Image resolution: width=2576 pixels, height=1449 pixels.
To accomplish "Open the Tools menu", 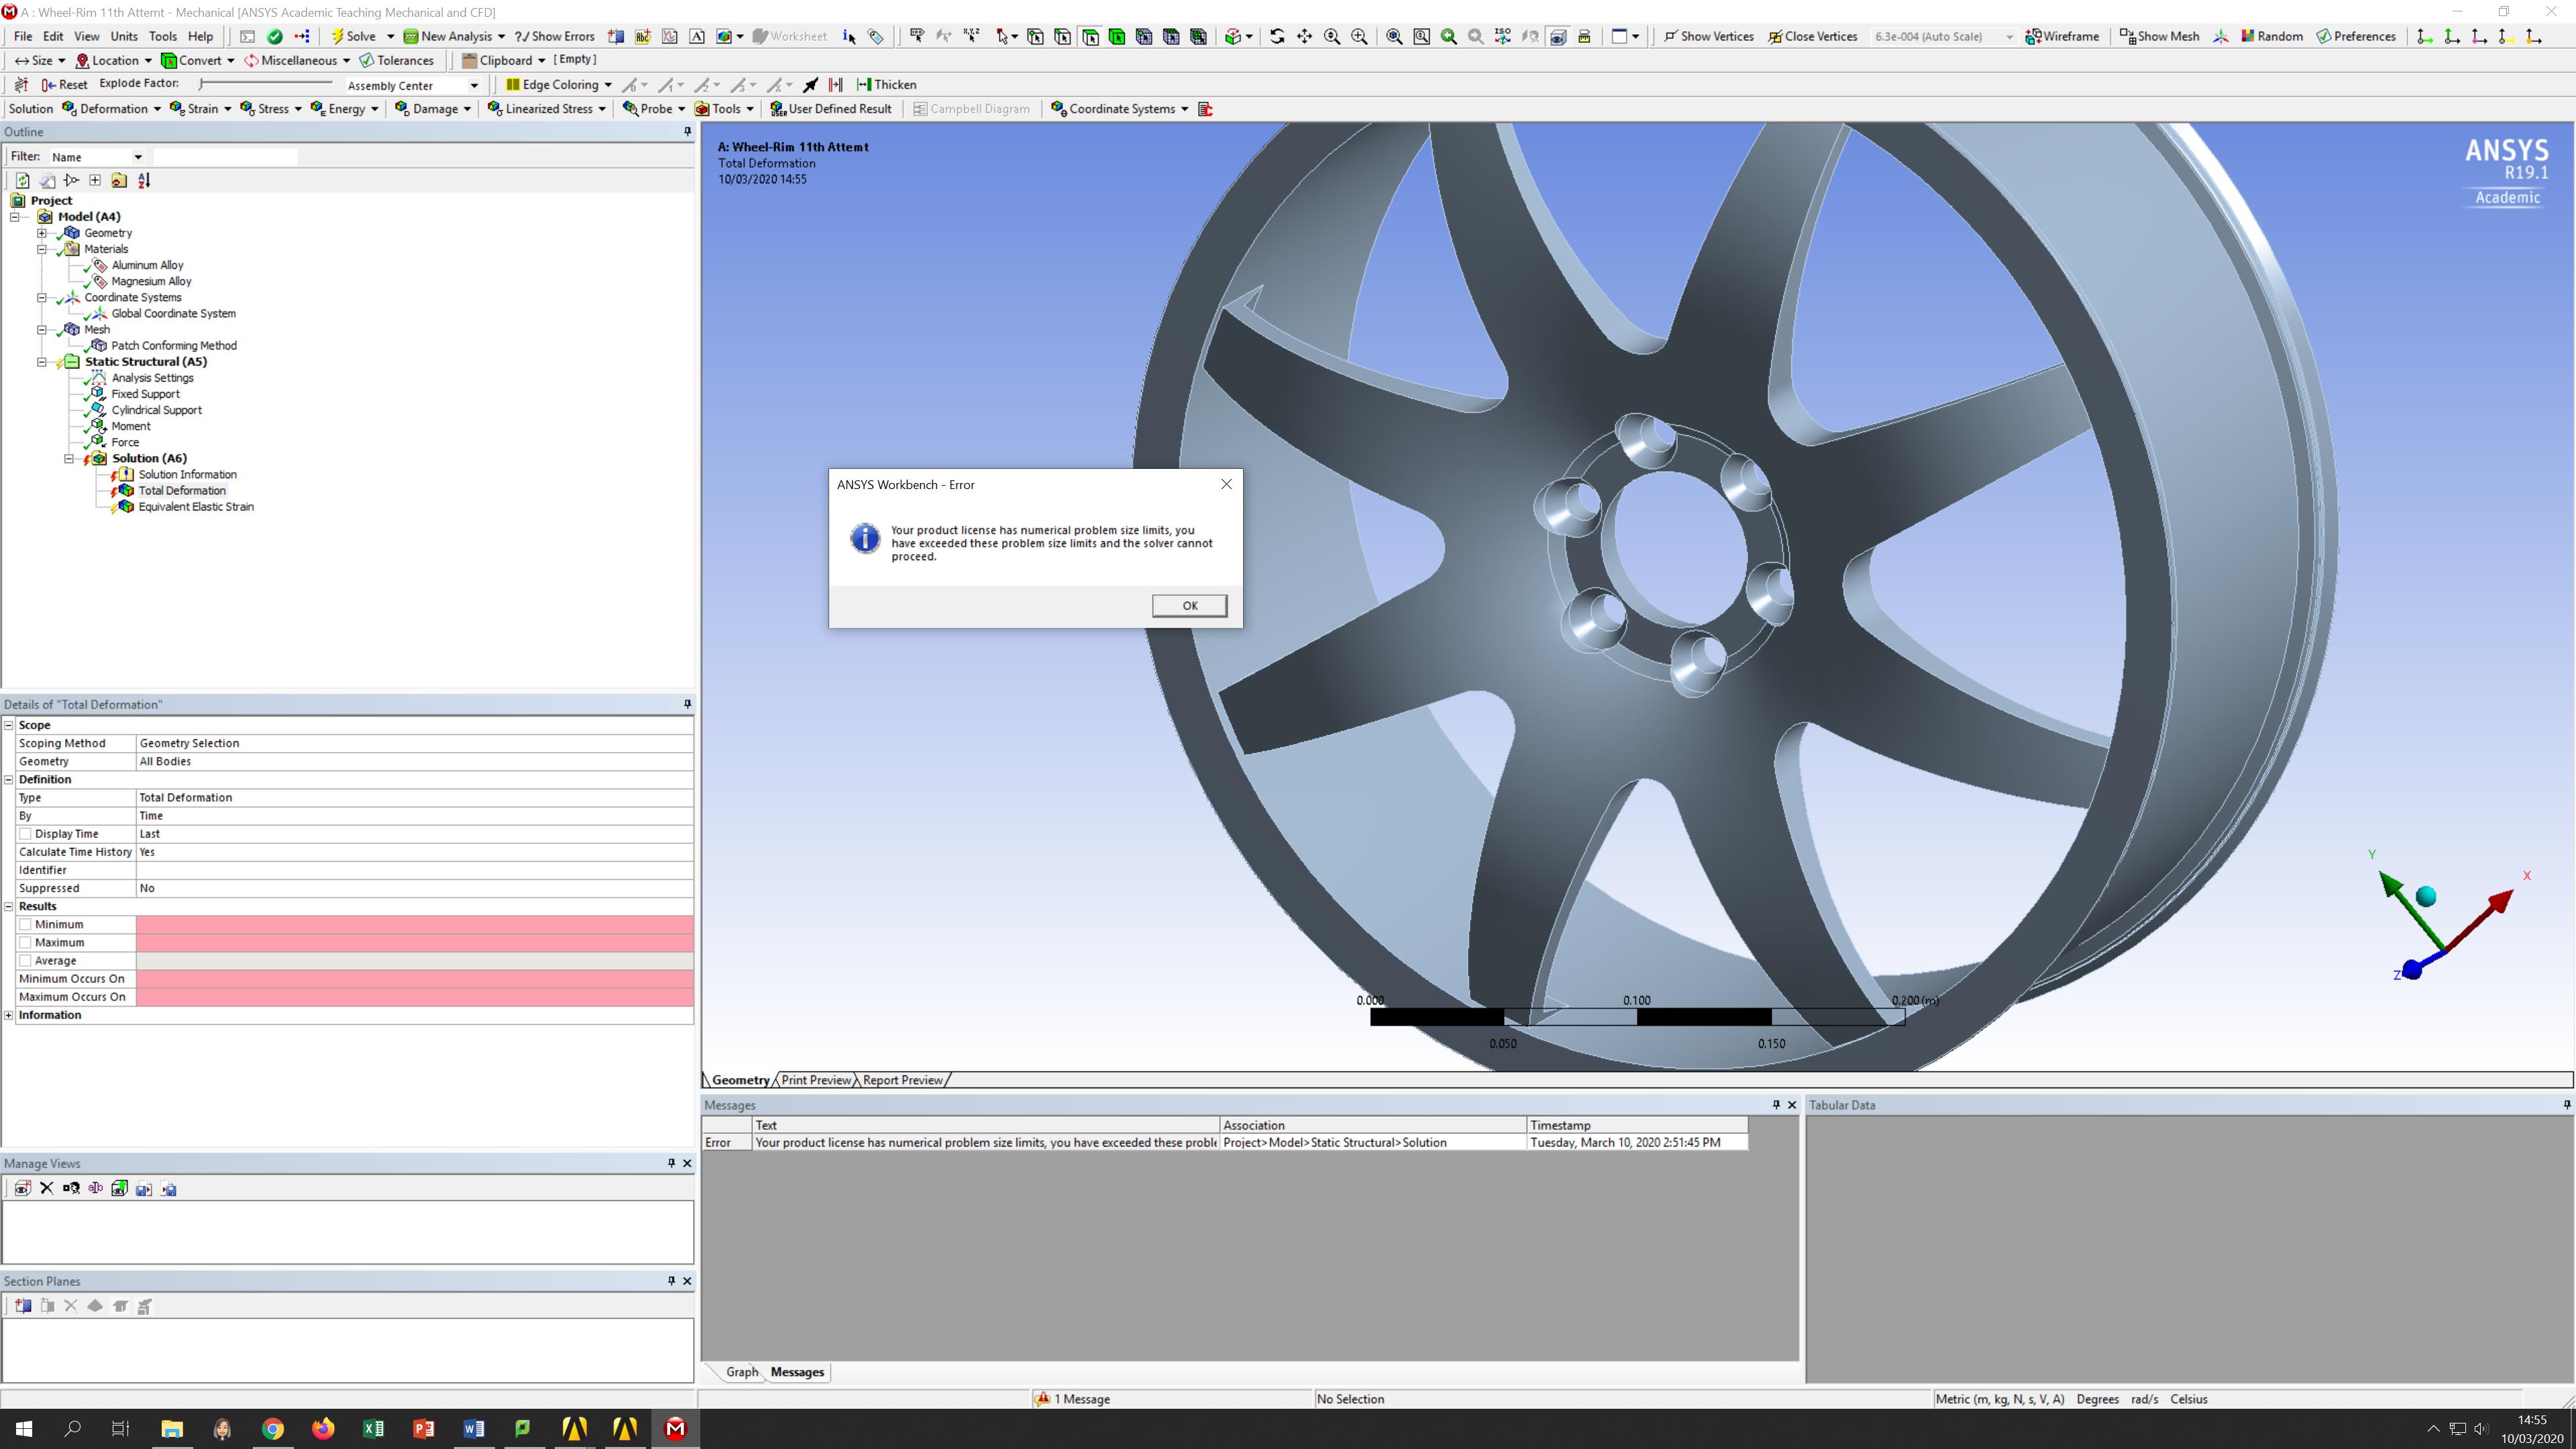I will click(x=162, y=36).
